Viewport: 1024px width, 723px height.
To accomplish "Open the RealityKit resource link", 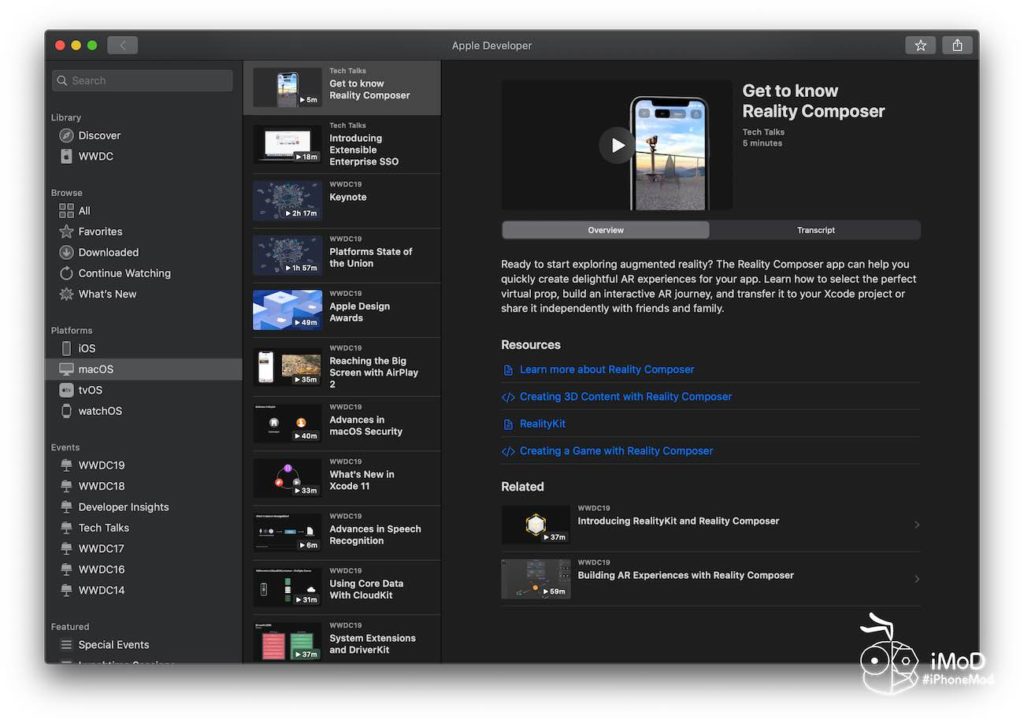I will pos(542,424).
